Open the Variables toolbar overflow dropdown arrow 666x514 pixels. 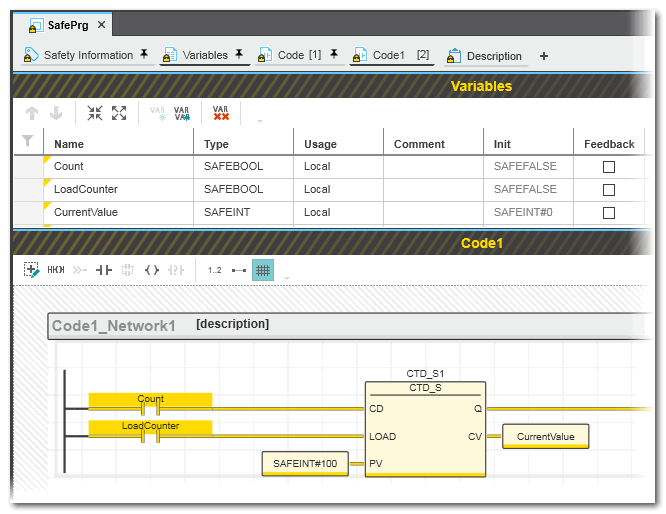tap(260, 121)
